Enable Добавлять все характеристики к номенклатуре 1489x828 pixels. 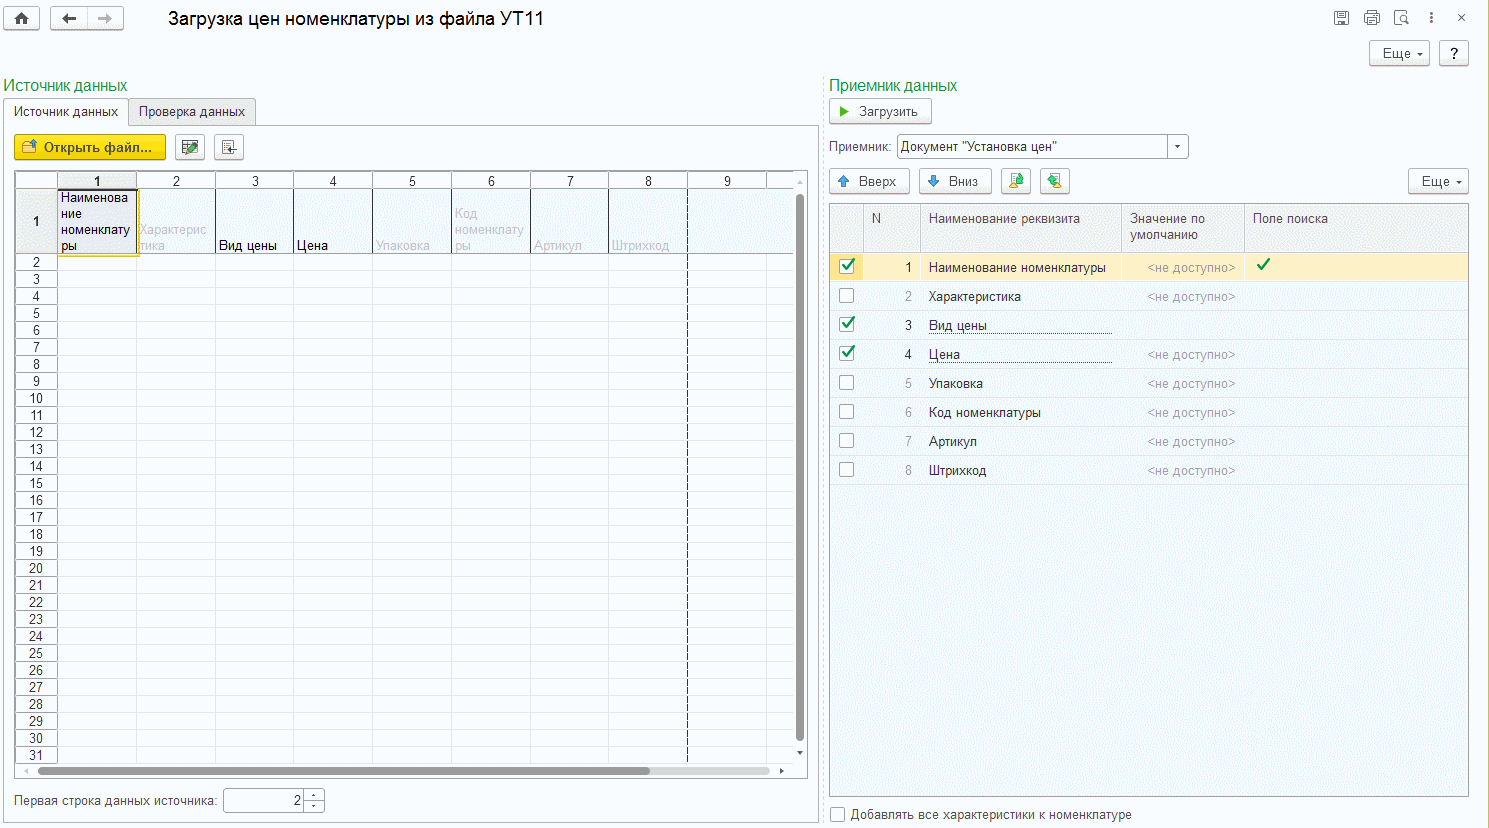(838, 815)
